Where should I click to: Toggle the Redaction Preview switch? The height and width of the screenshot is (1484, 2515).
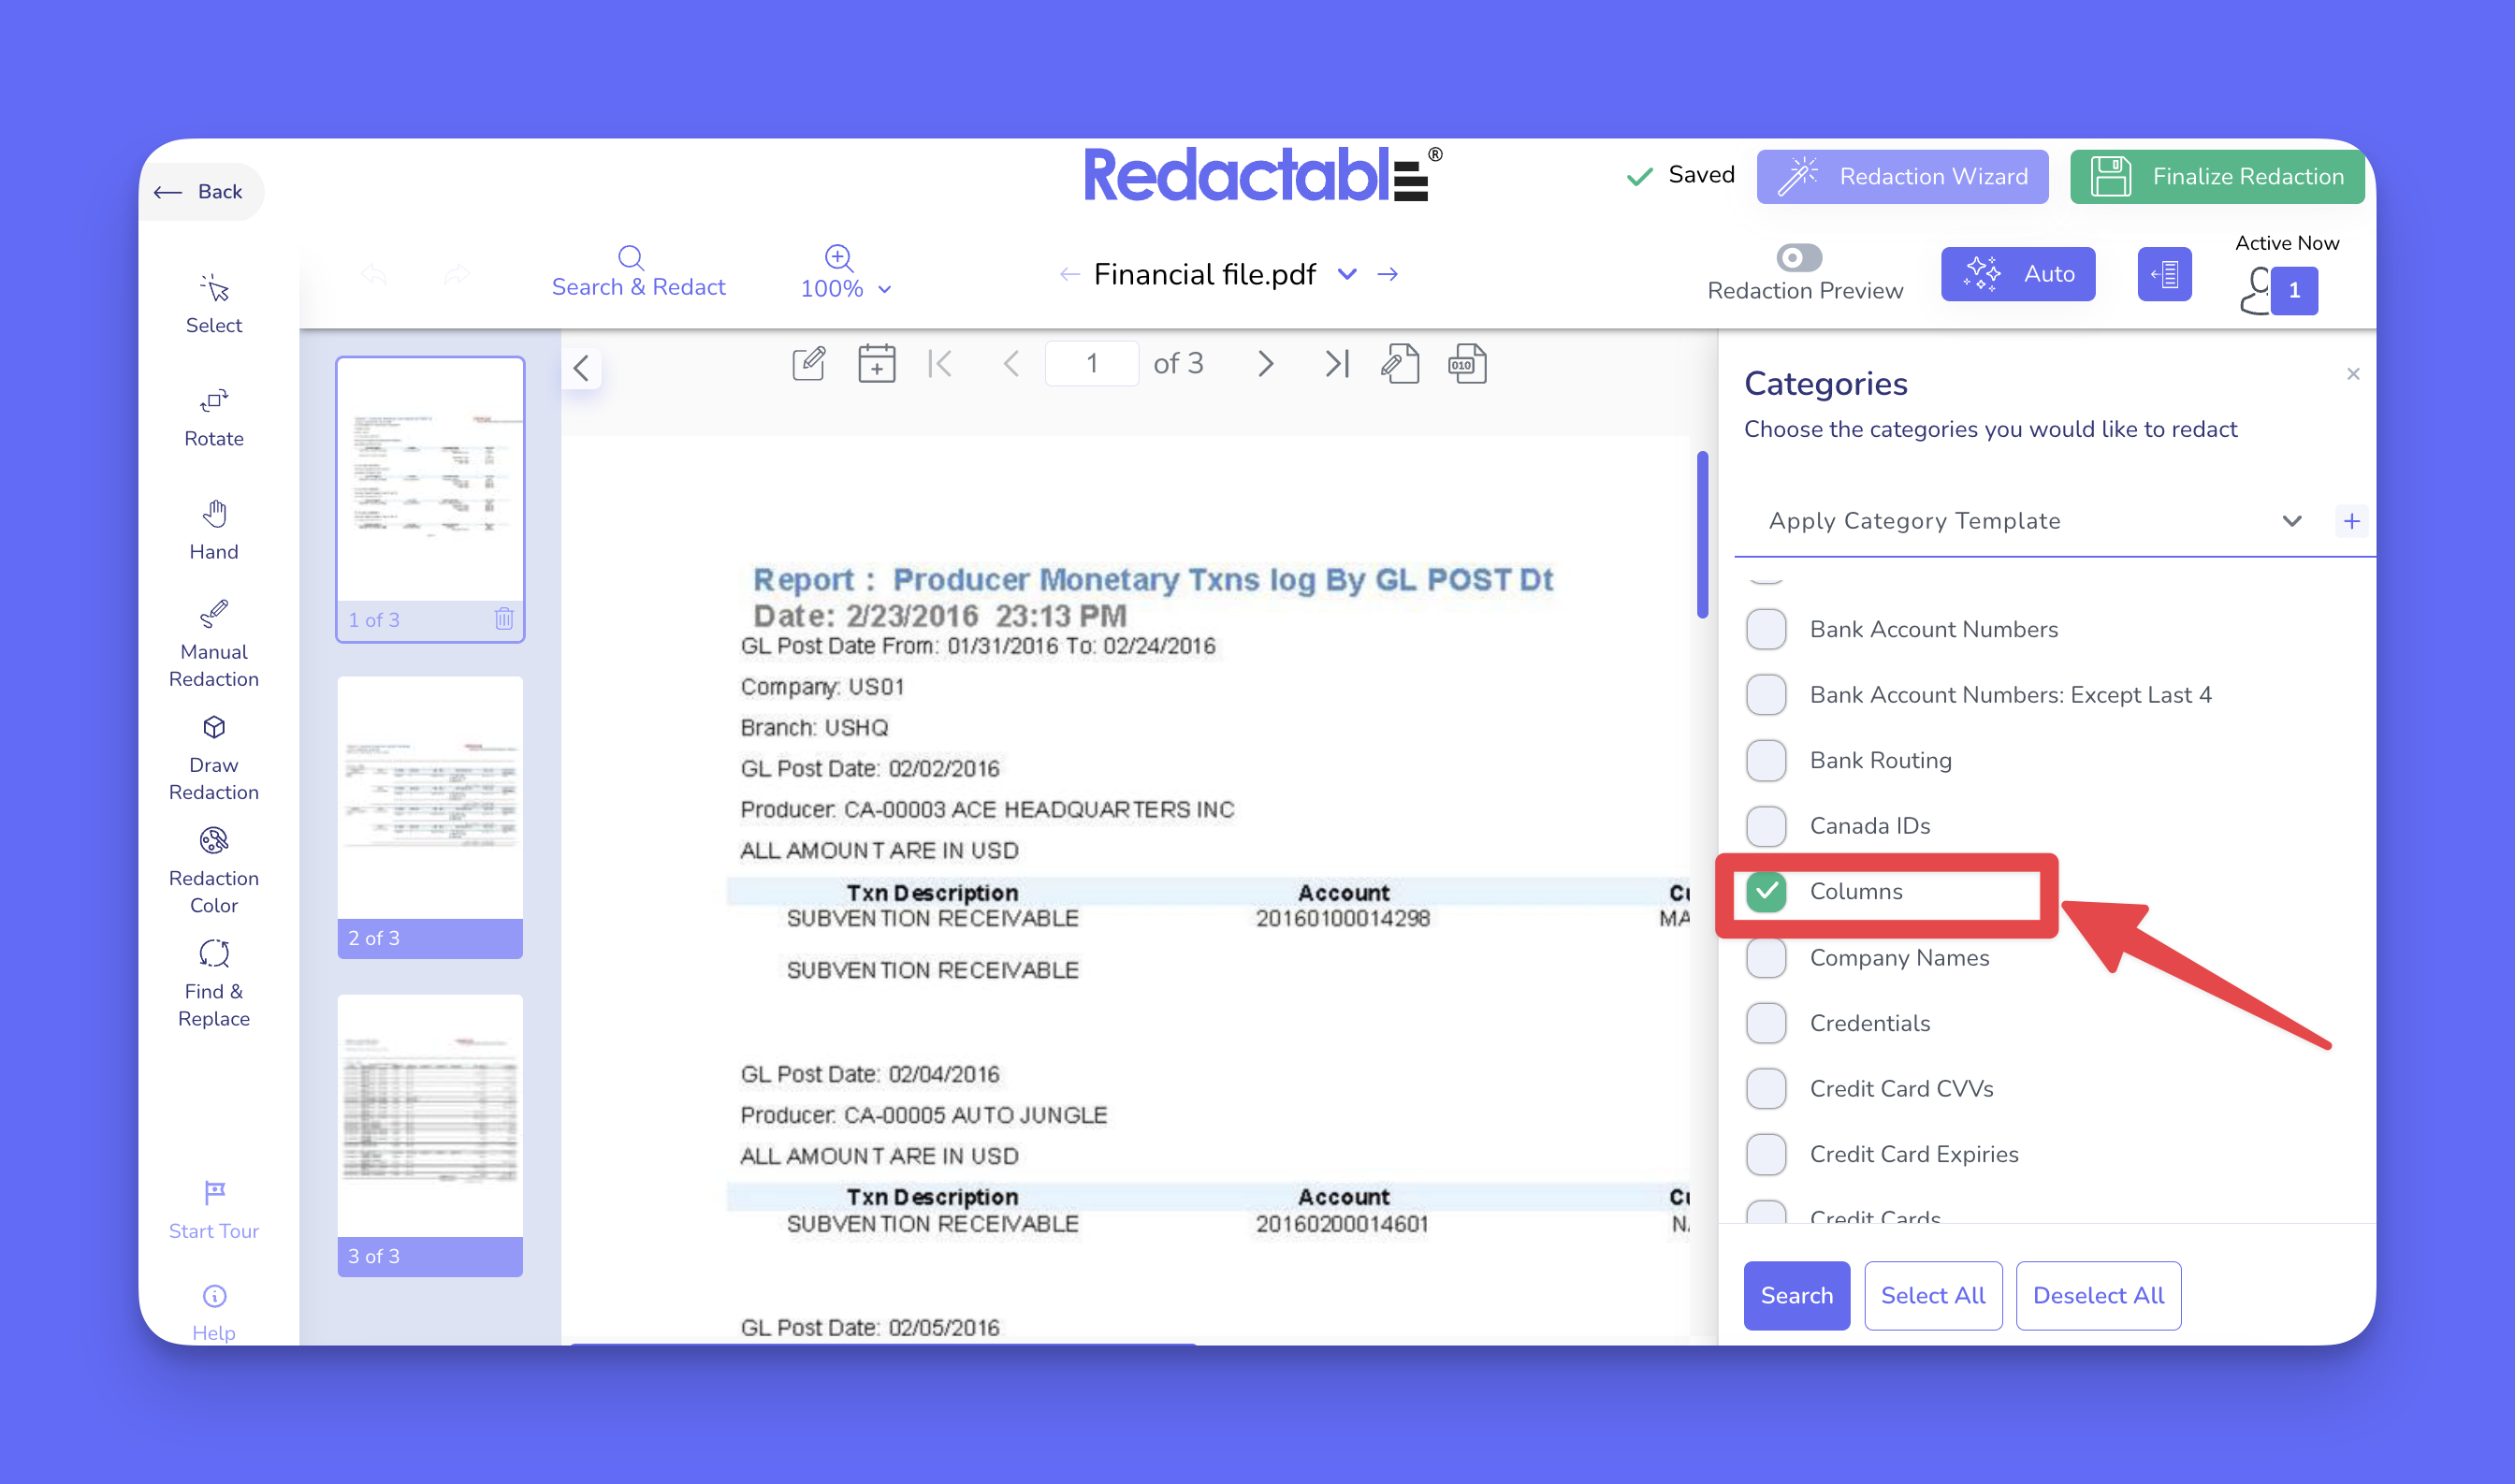point(1797,258)
